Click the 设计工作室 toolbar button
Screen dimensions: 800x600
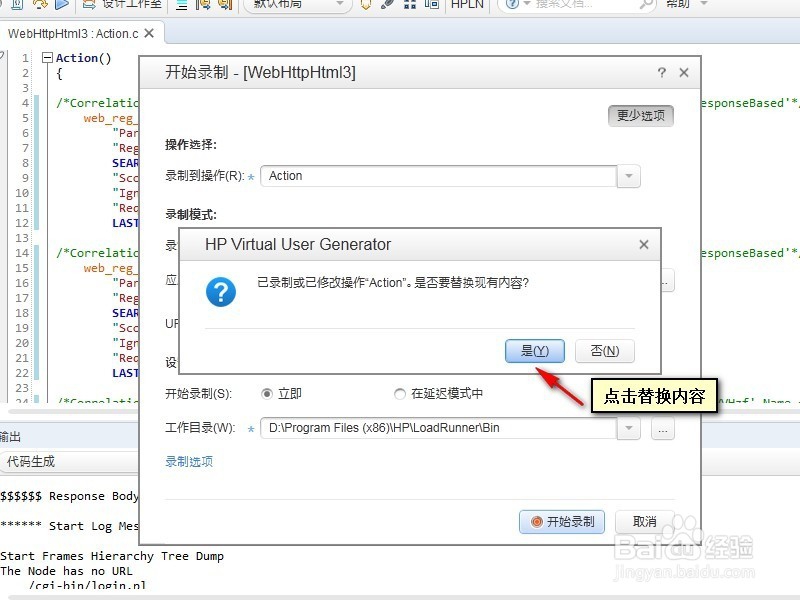122,4
